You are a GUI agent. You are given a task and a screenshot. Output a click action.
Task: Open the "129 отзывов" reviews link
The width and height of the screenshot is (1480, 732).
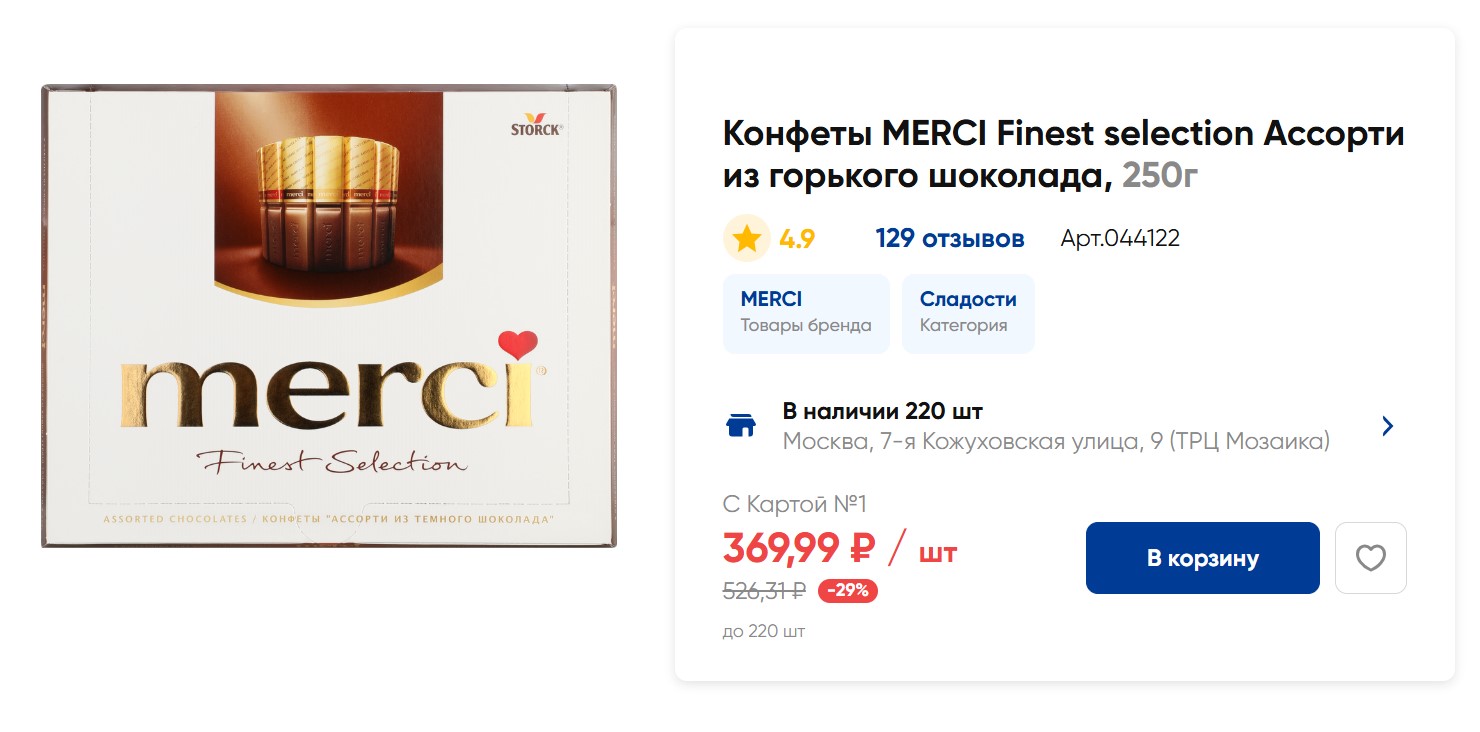949,239
